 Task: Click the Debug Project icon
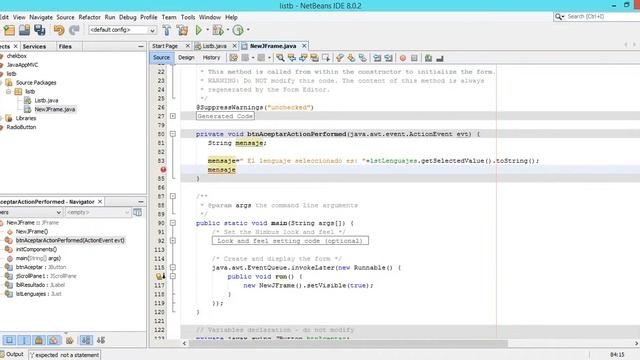218,30
